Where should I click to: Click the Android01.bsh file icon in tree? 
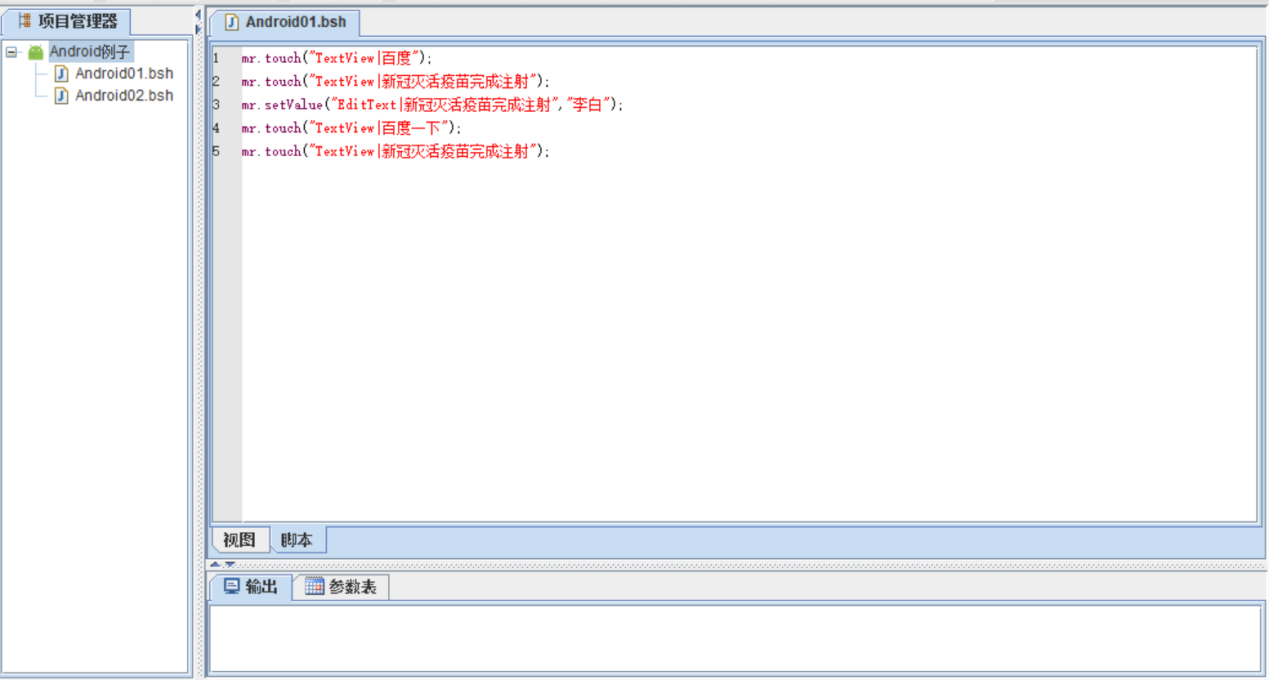point(61,73)
